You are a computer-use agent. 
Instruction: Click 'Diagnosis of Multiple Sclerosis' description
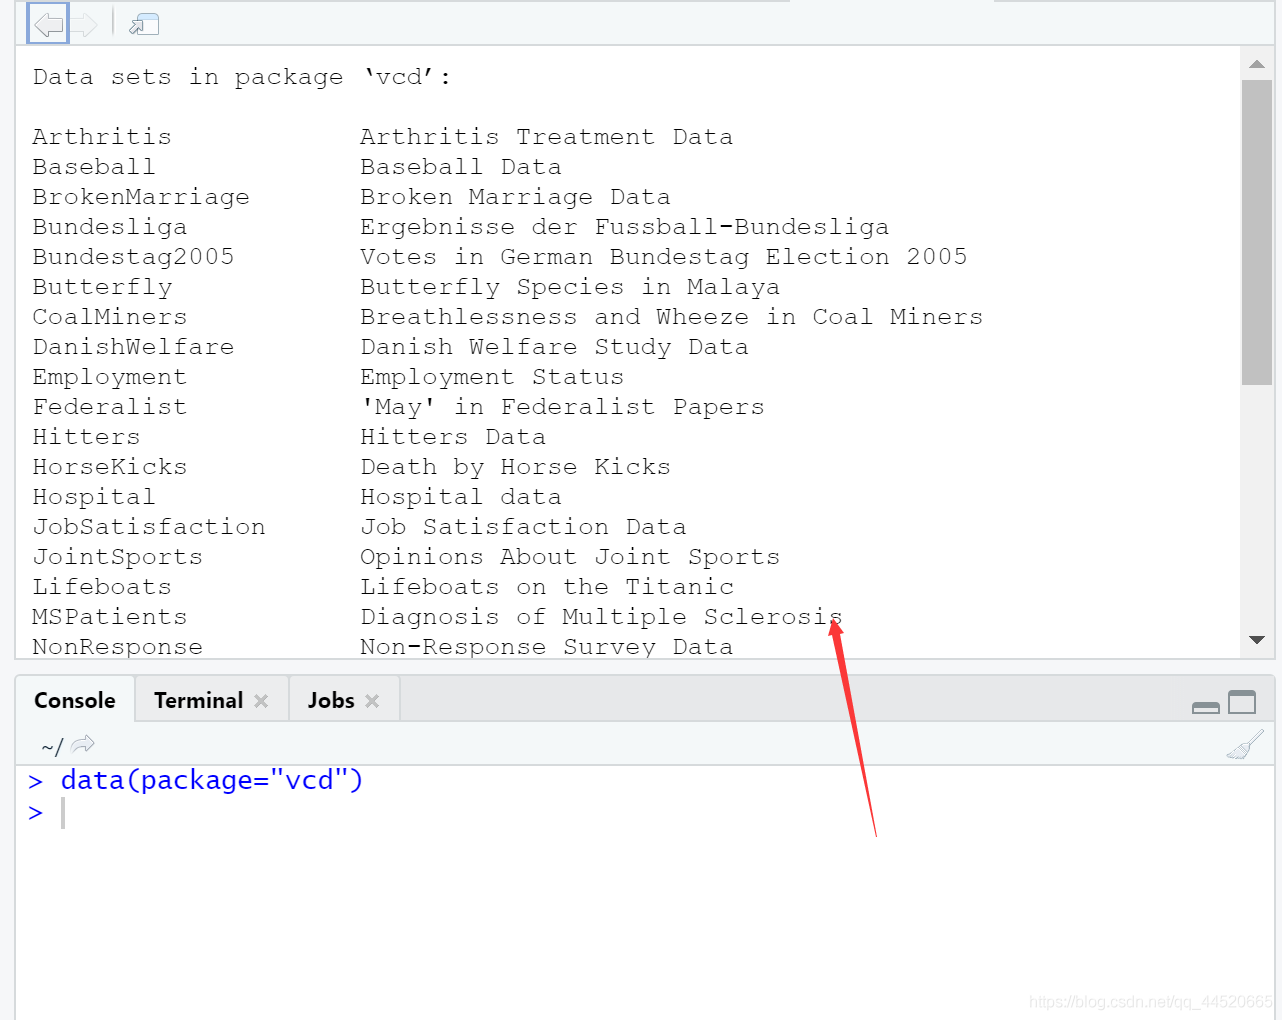(602, 617)
